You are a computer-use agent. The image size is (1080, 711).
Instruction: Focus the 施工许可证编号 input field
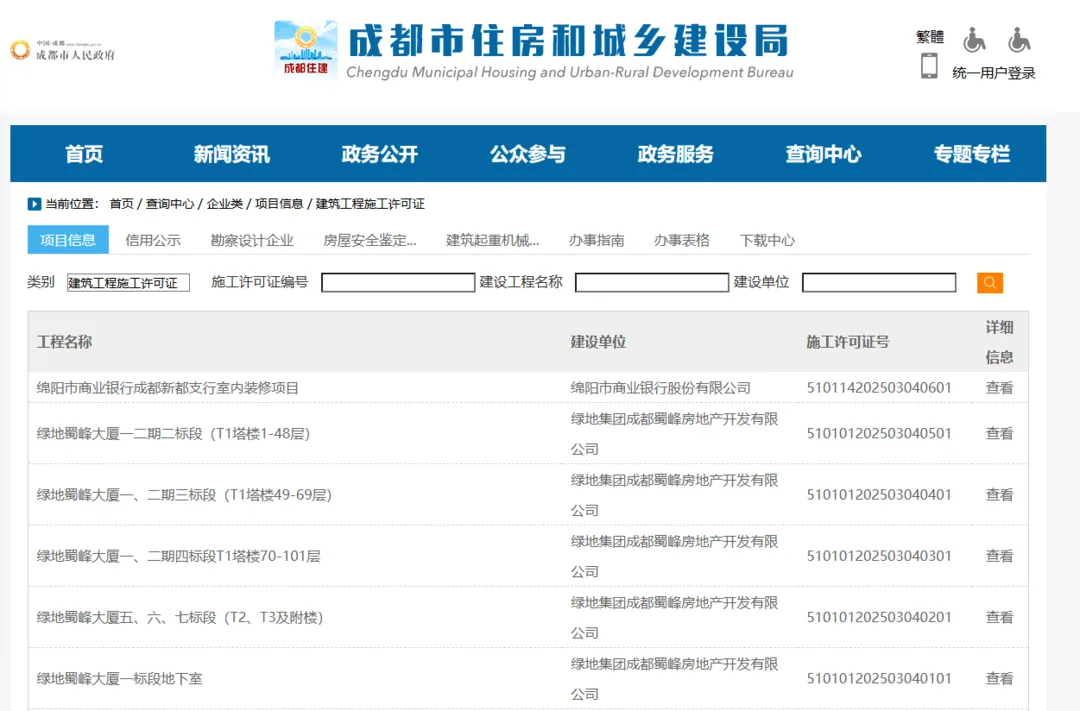pos(398,282)
